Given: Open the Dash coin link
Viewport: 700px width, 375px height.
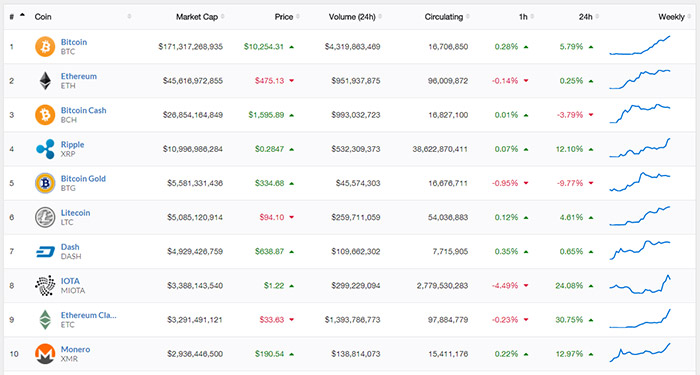Looking at the screenshot, I should (x=70, y=247).
